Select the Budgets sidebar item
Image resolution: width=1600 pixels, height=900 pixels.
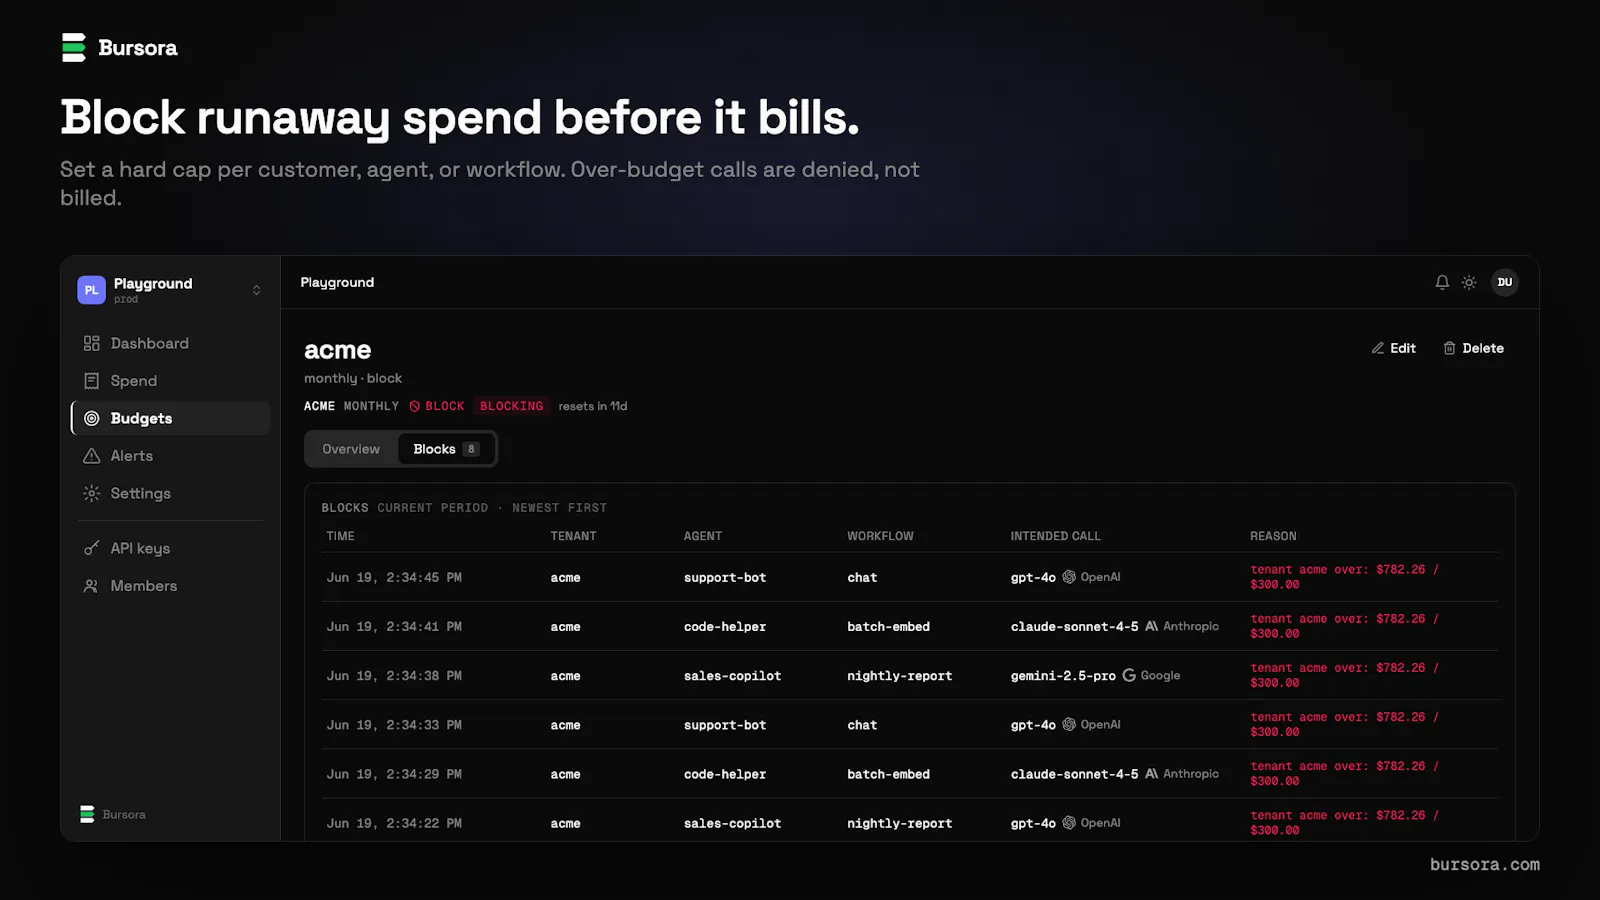tap(170, 418)
